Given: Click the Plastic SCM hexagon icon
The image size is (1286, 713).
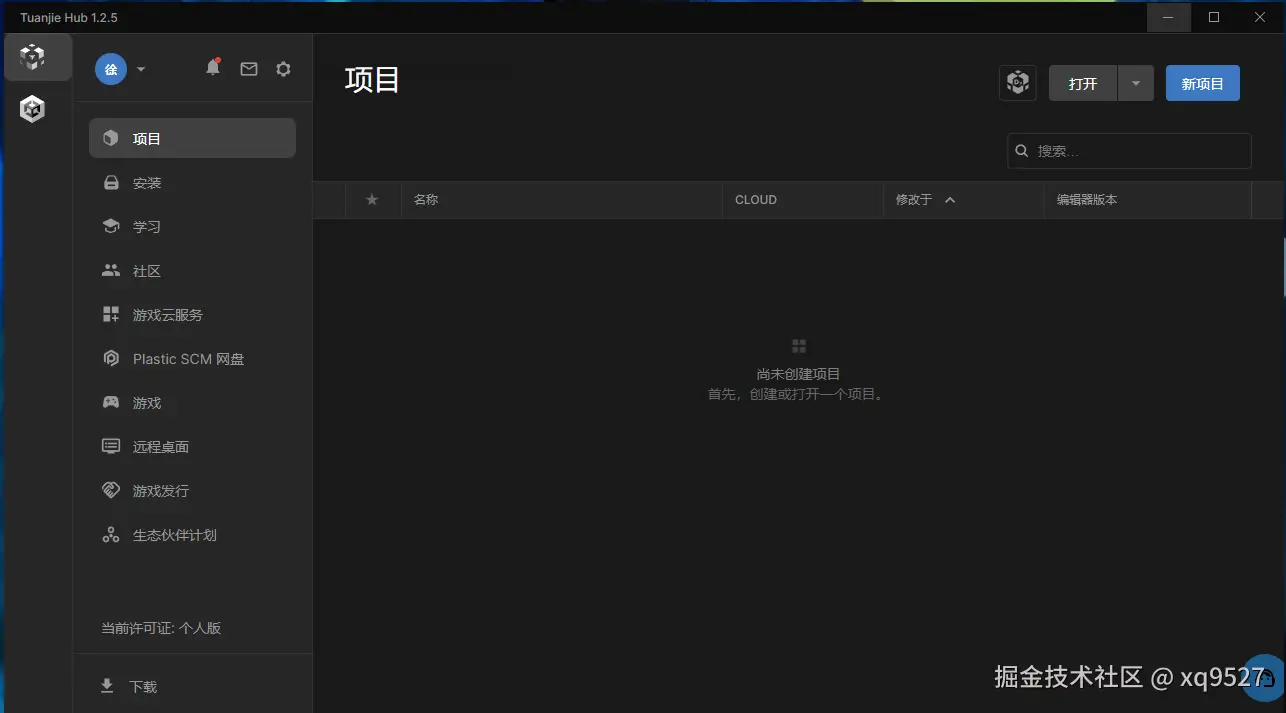Looking at the screenshot, I should pyautogui.click(x=111, y=359).
